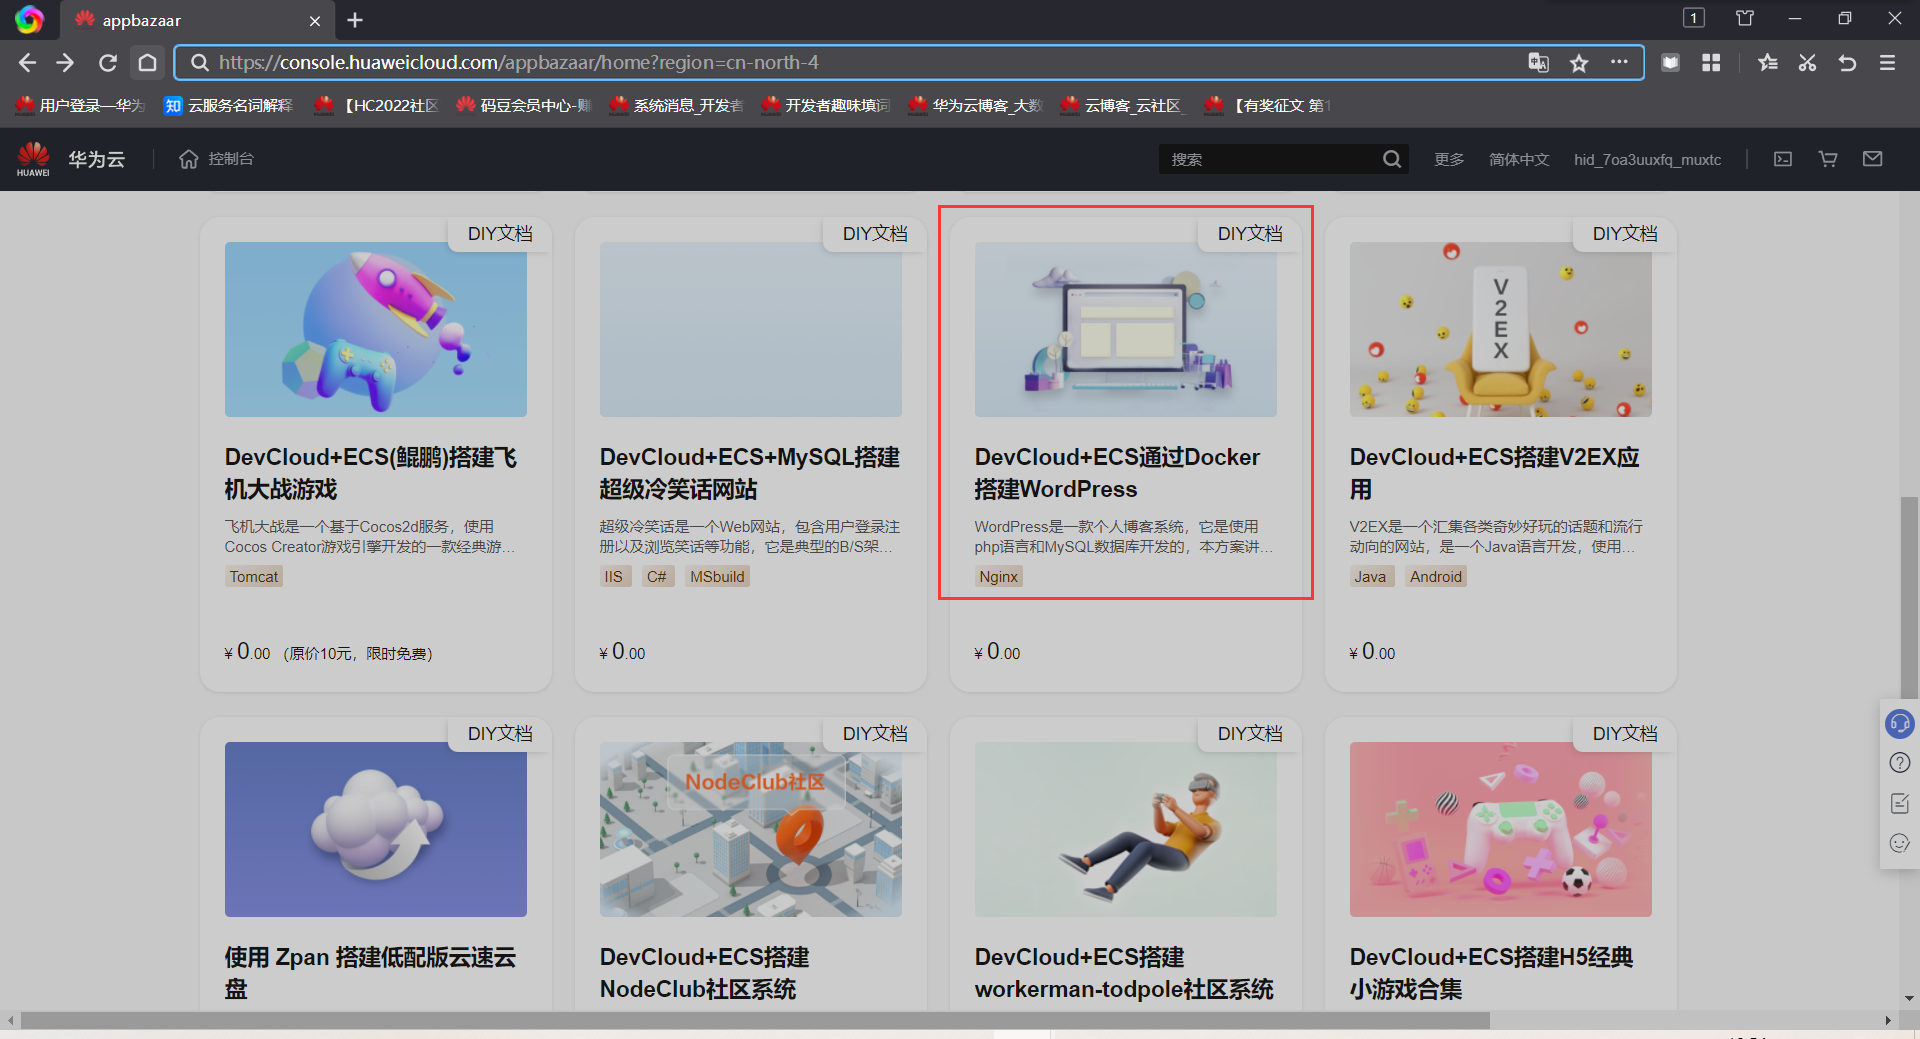Click the undo closed tab icon
This screenshot has width=1920, height=1039.
point(1847,63)
